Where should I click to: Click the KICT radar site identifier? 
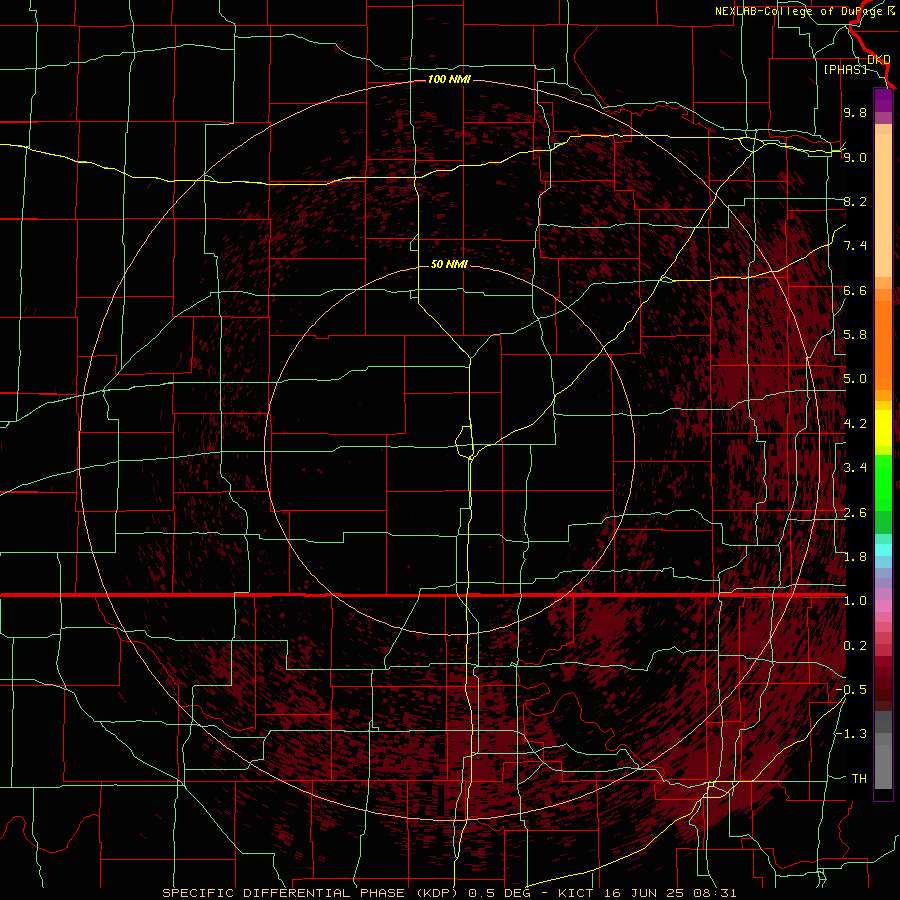tap(578, 893)
